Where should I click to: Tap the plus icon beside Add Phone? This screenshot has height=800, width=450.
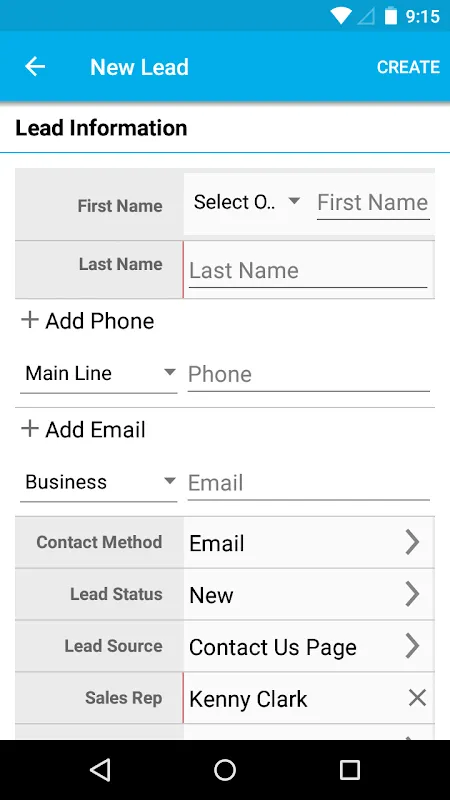click(30, 320)
